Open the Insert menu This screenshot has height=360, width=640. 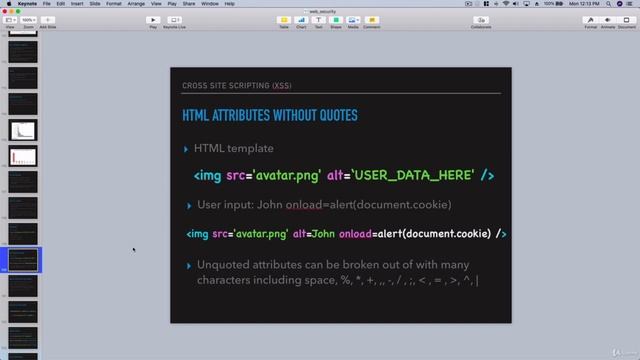(77, 4)
